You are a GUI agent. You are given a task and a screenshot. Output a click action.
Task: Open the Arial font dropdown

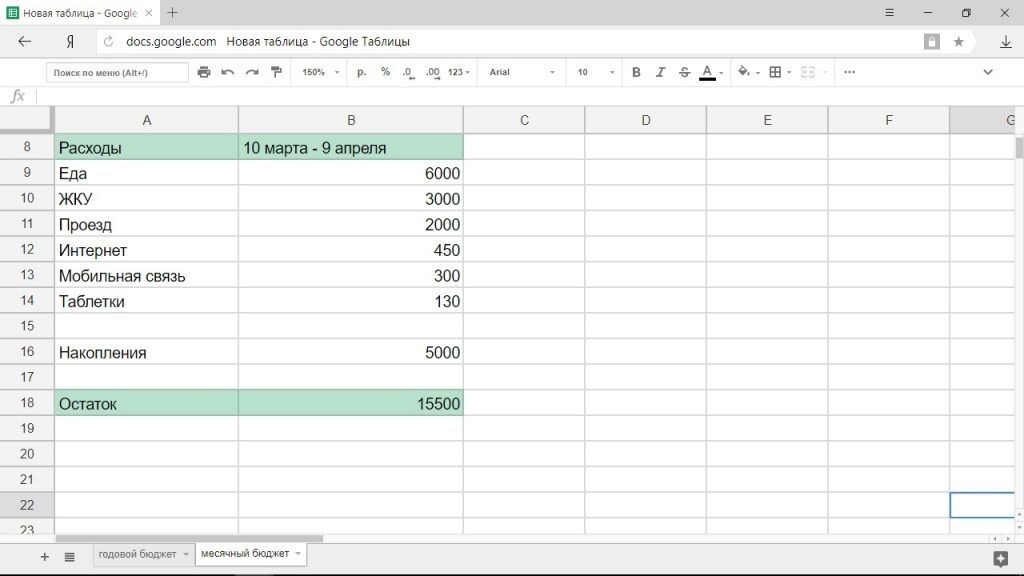pos(522,72)
